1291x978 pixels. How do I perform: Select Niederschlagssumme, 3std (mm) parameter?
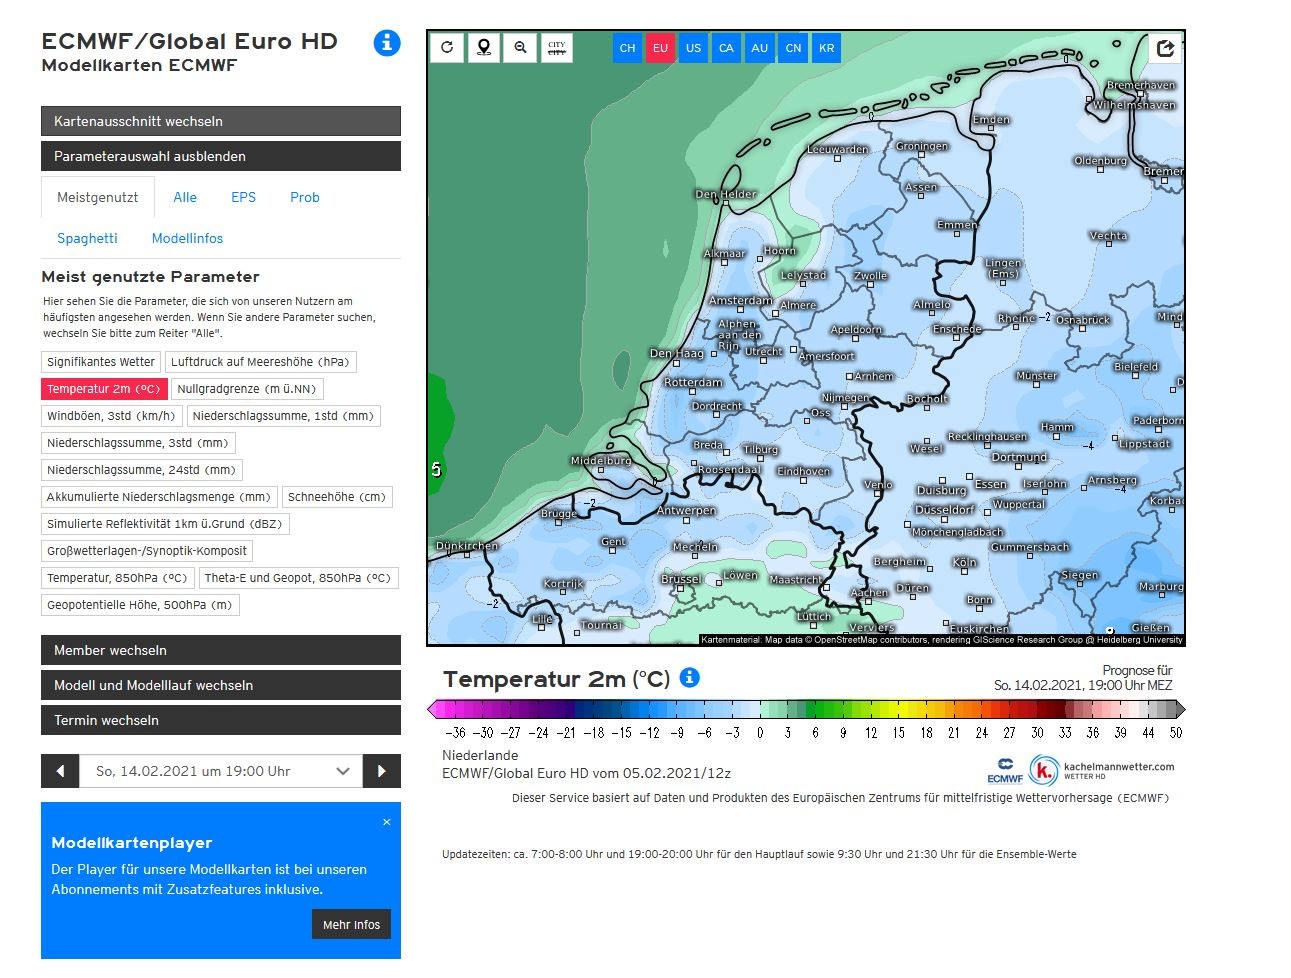(x=138, y=443)
